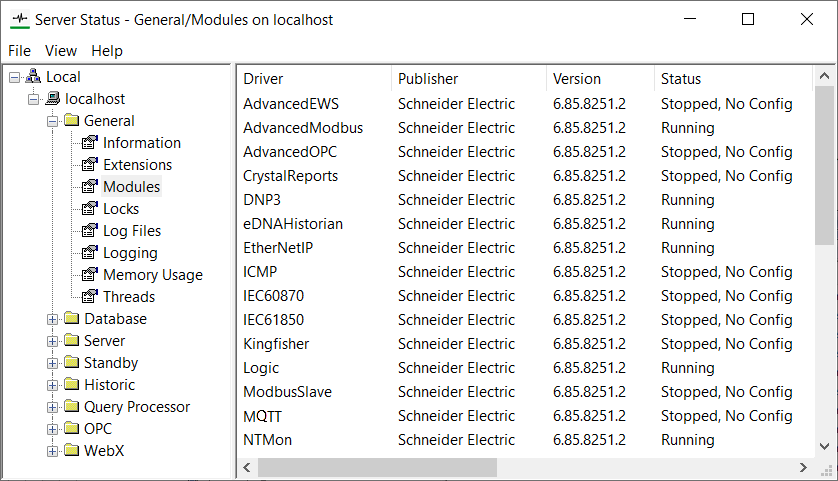Click the Threads page icon
The image size is (838, 481).
pos(90,297)
